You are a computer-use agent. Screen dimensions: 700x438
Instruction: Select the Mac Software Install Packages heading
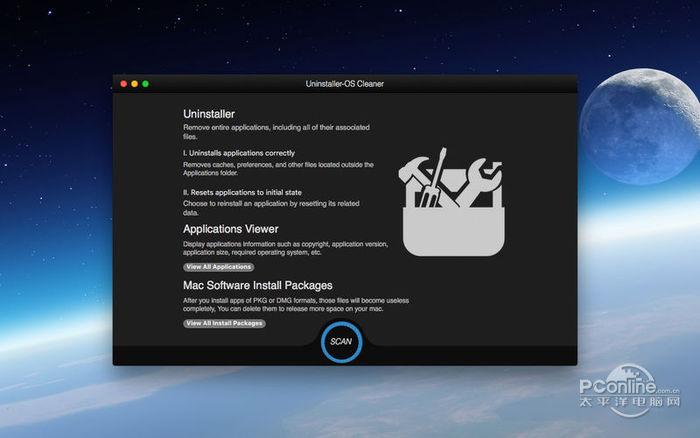[x=258, y=285]
